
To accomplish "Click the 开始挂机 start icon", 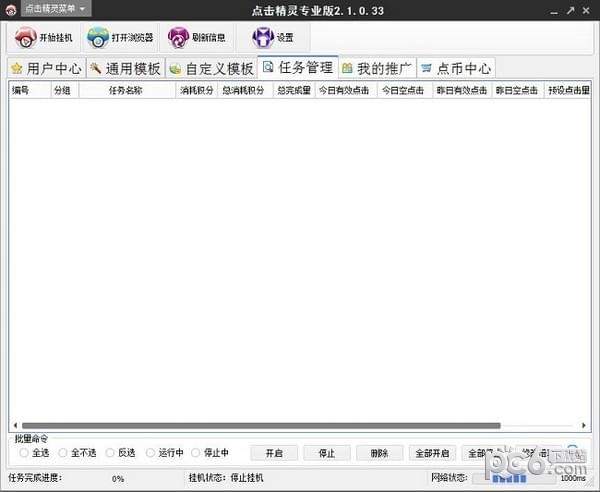I will pos(25,38).
